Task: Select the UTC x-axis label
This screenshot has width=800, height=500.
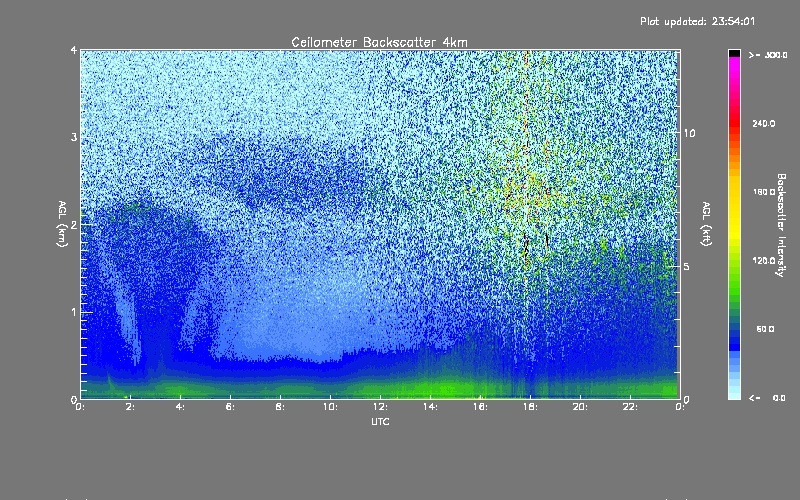Action: click(380, 421)
